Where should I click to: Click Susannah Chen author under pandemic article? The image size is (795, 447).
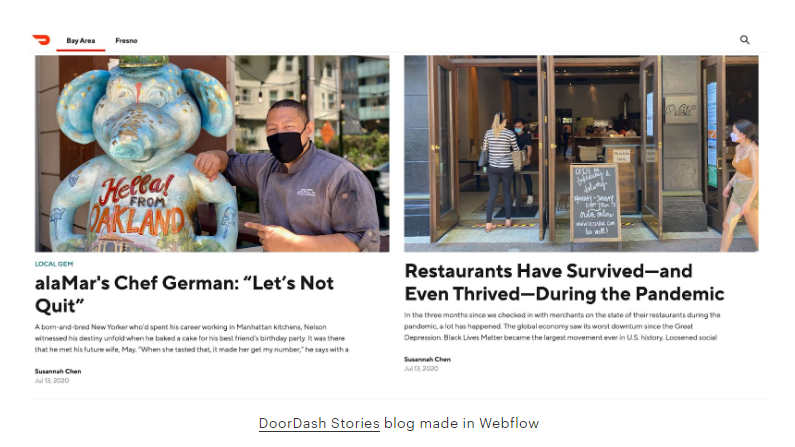427,359
